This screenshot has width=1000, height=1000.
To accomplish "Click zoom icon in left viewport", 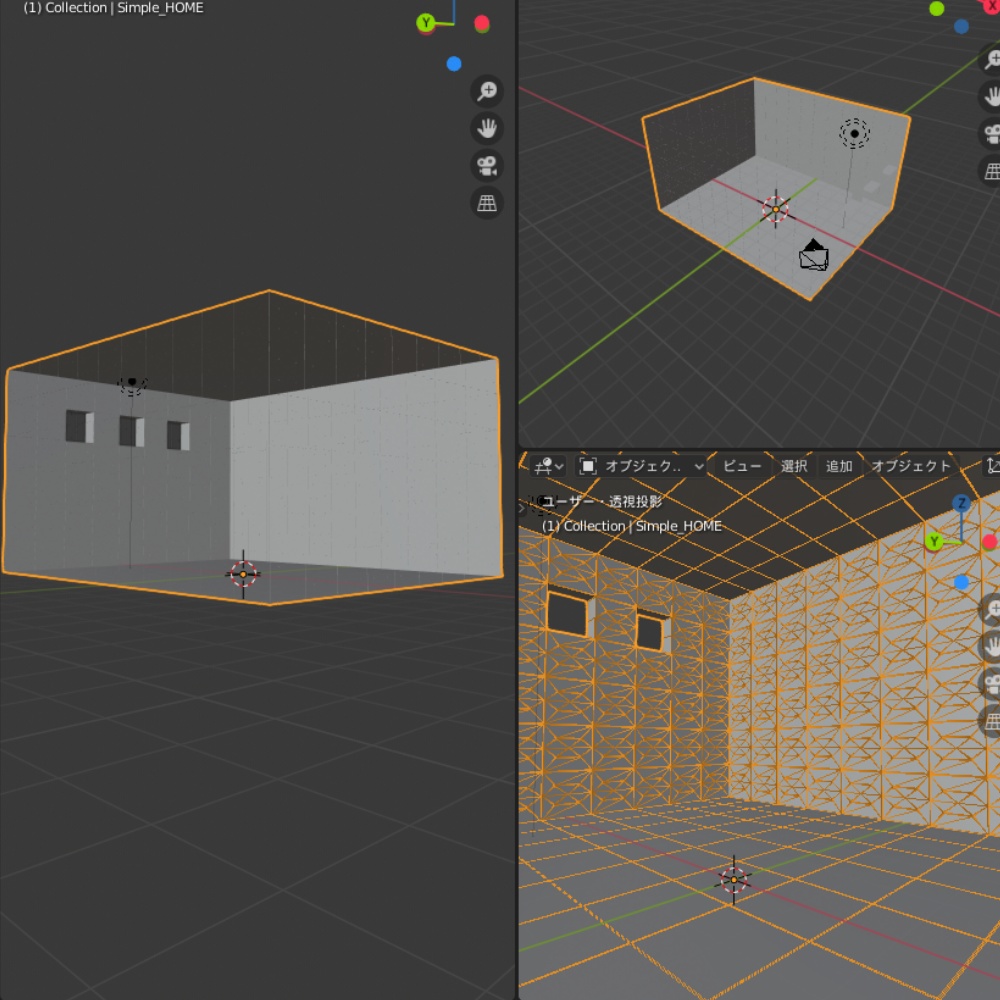I will click(x=487, y=91).
